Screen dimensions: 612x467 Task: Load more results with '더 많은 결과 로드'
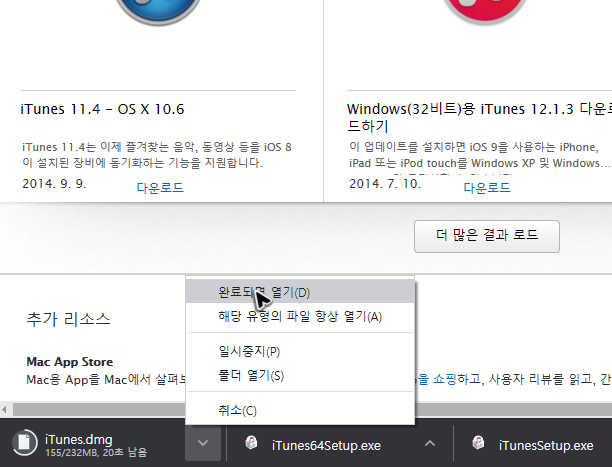(487, 236)
